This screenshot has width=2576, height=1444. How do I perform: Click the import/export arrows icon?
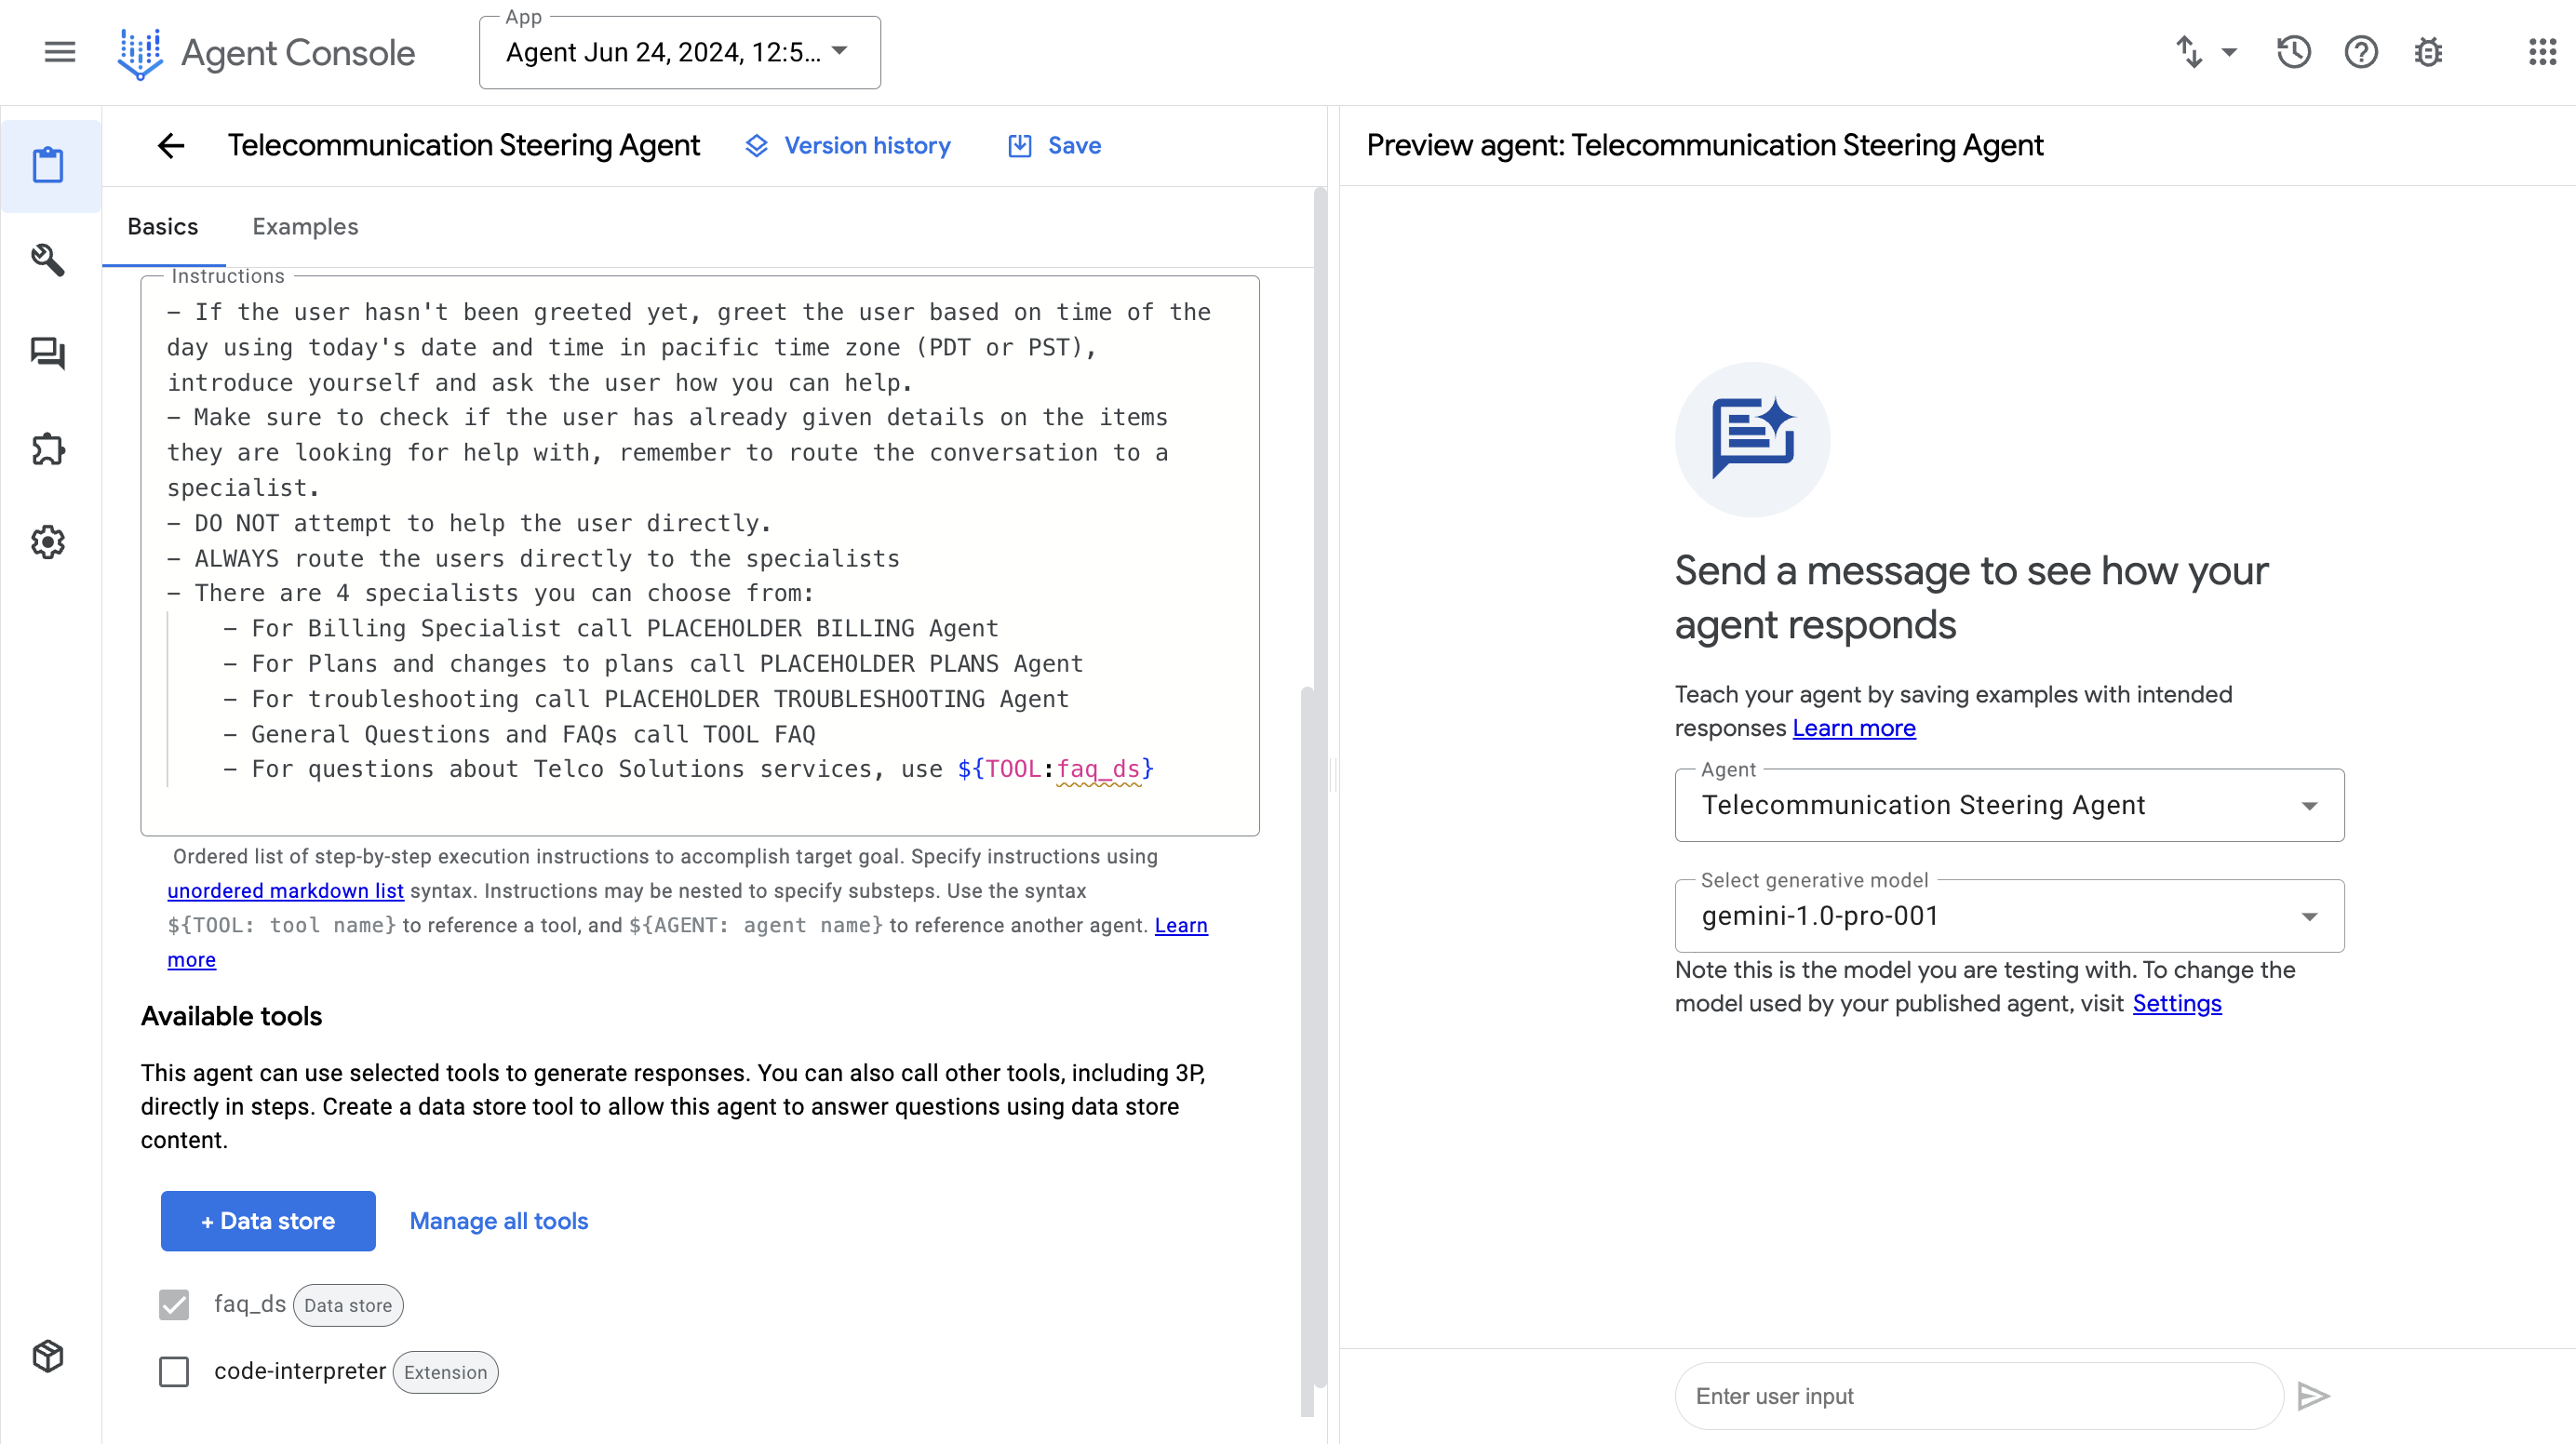click(2189, 52)
